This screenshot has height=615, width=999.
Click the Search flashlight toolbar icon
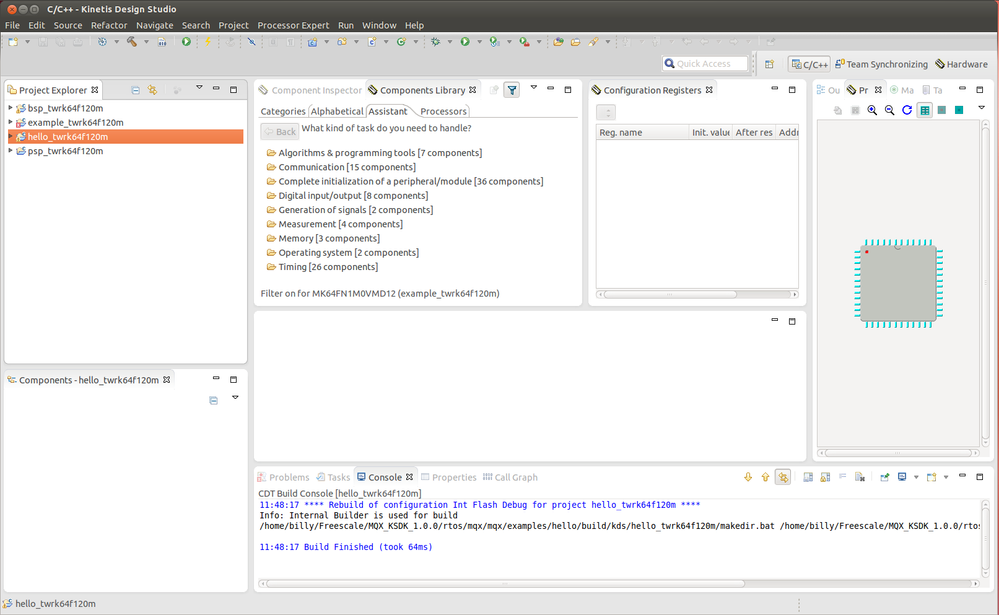click(593, 41)
